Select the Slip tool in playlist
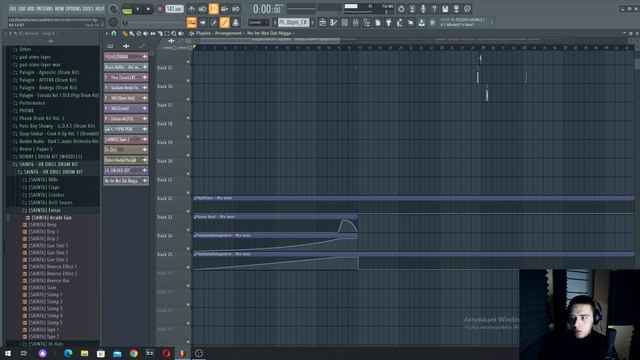Image resolution: width=640 pixels, height=360 pixels. (153, 33)
